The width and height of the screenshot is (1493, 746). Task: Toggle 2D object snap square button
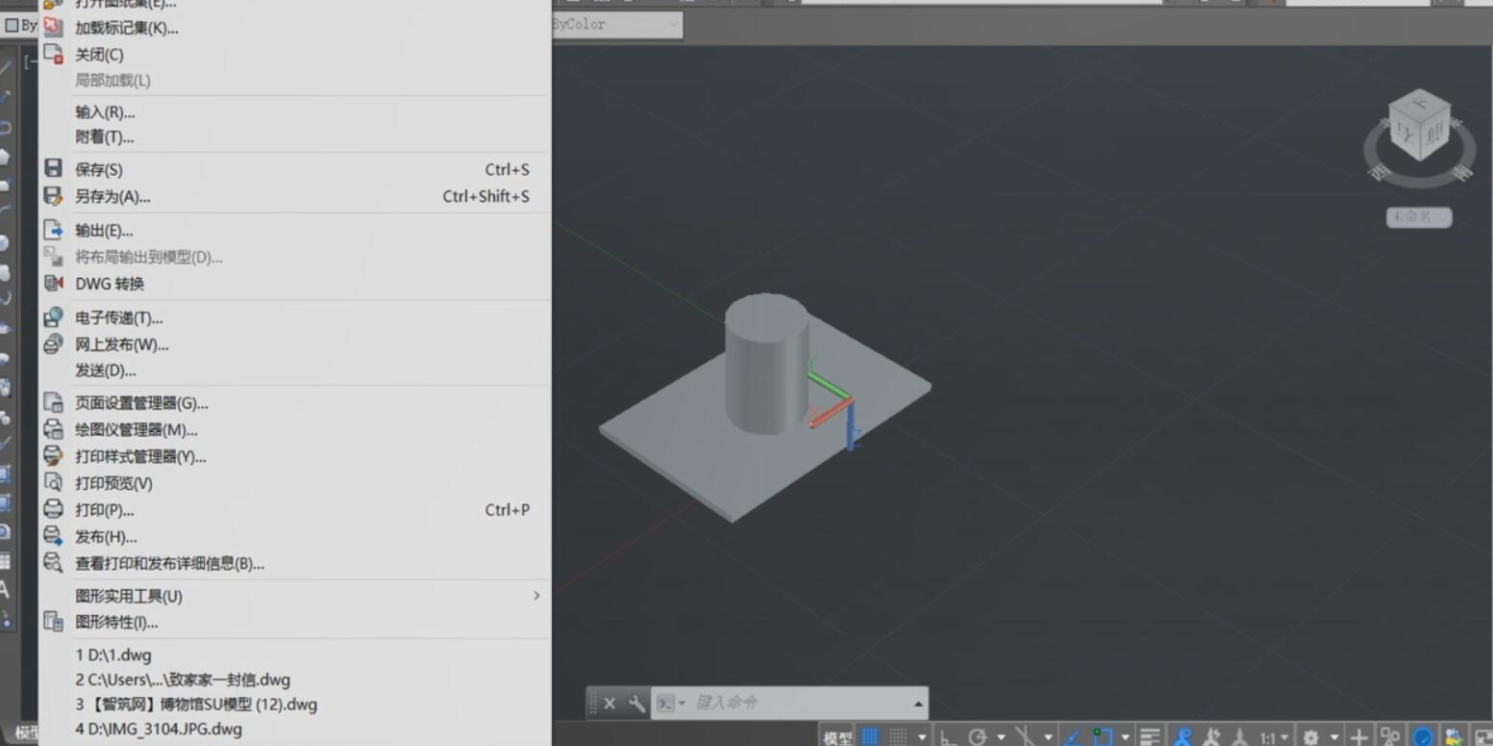point(1103,738)
